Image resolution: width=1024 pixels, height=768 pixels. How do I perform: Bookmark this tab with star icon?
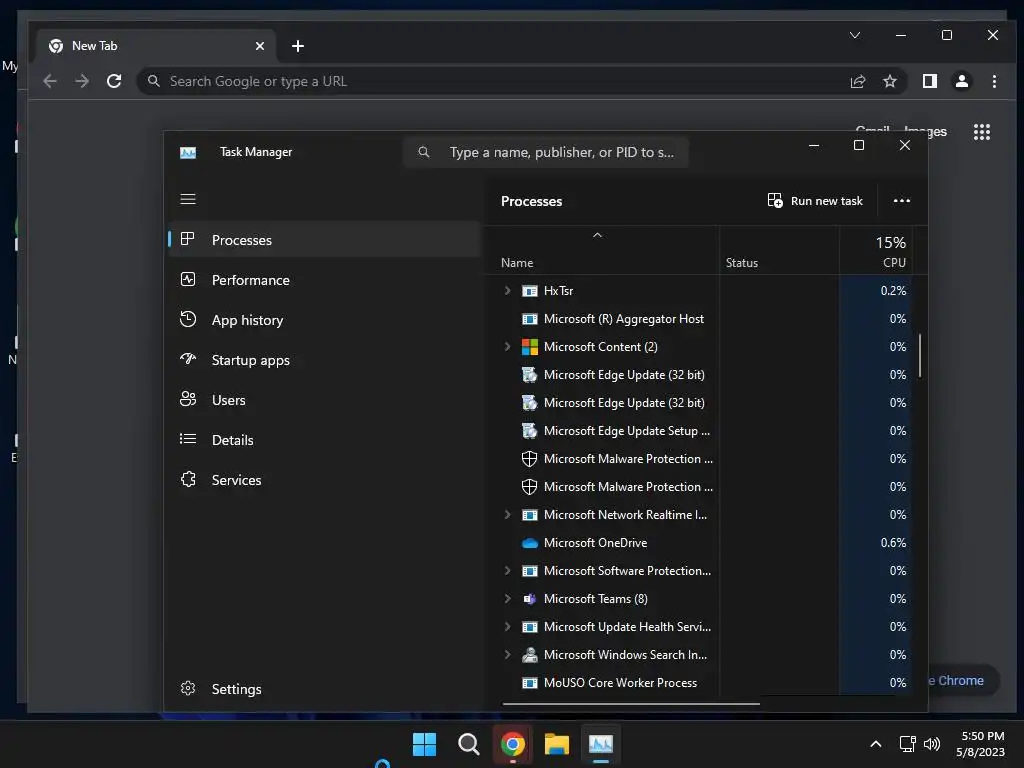(889, 81)
